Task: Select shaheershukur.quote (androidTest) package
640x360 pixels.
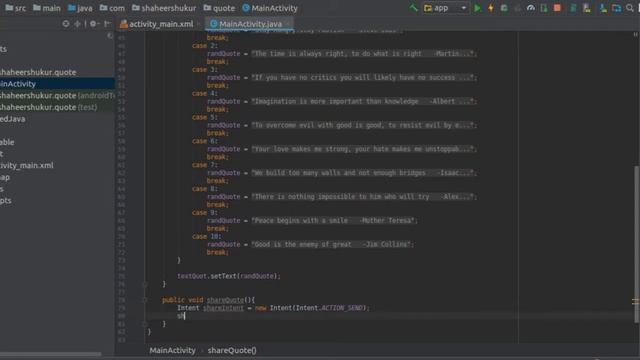Action: (x=57, y=95)
